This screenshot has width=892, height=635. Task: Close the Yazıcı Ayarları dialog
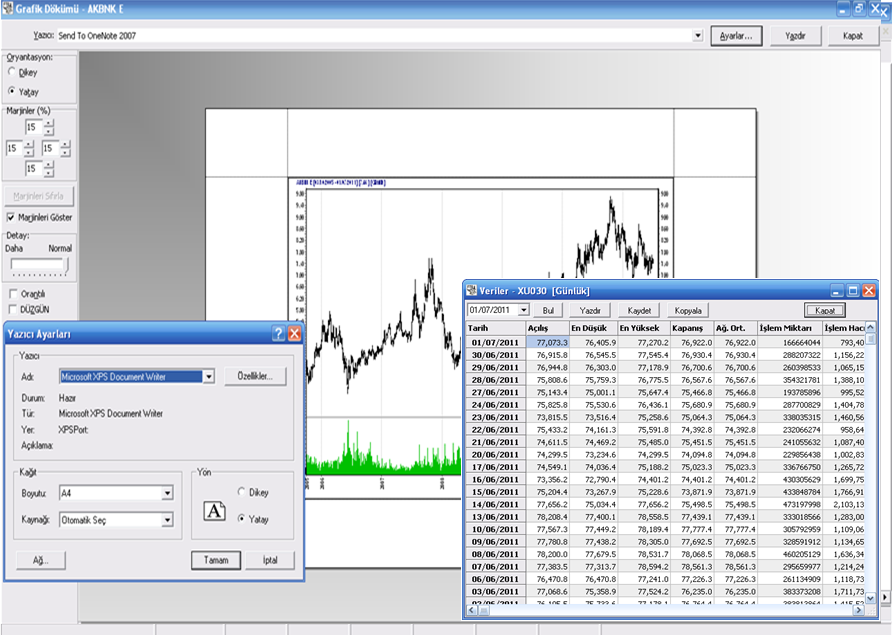(294, 333)
